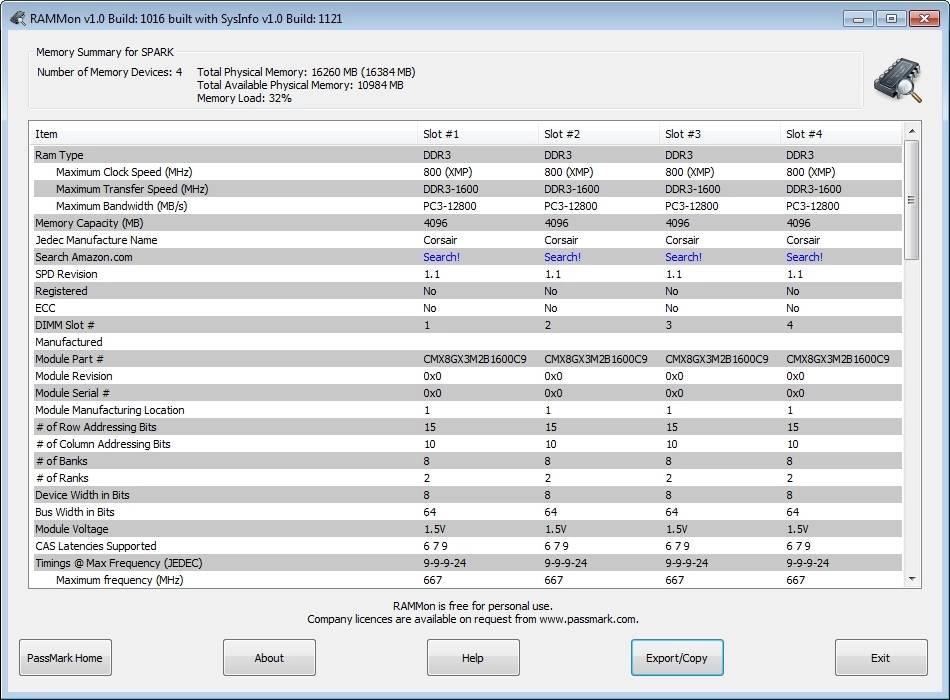Select the SPD Revision row label
The width and height of the screenshot is (950, 700).
tap(66, 274)
